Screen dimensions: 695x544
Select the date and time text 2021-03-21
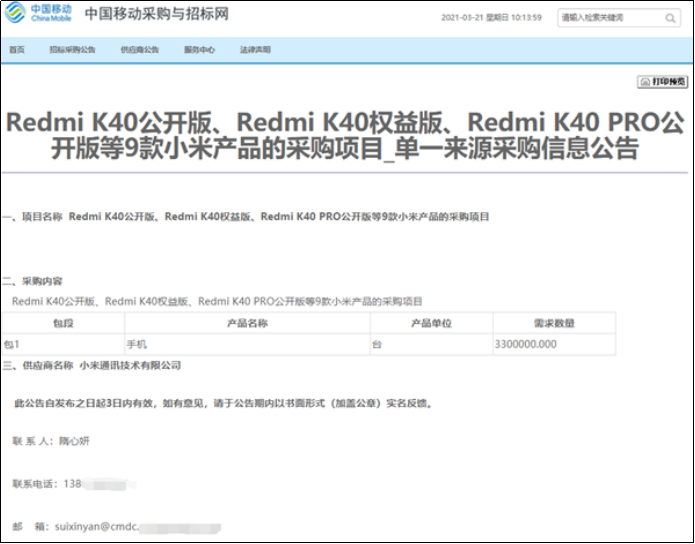click(491, 18)
